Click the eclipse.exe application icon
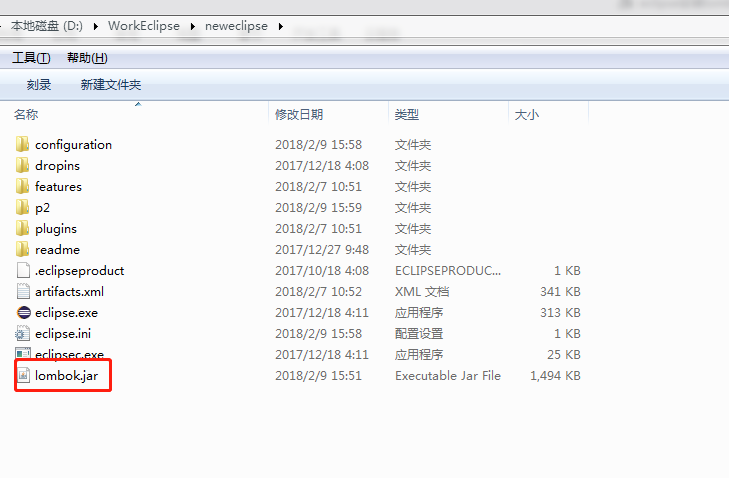 point(23,312)
